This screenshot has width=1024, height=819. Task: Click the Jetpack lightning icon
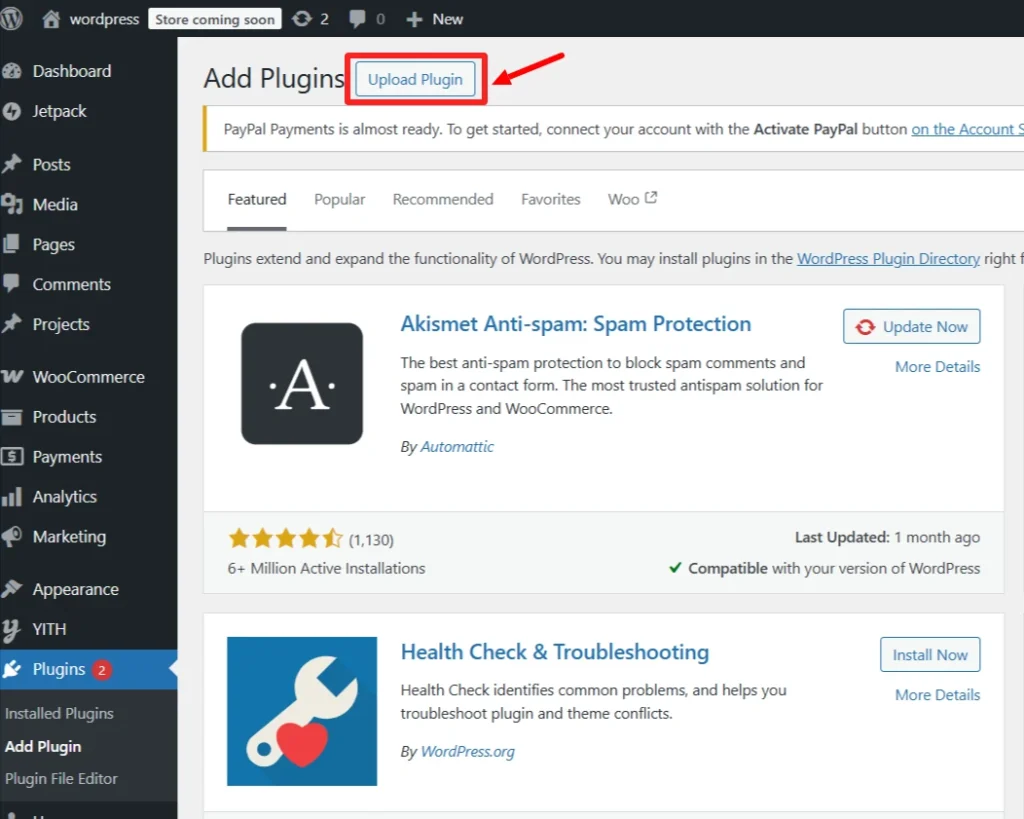point(12,111)
